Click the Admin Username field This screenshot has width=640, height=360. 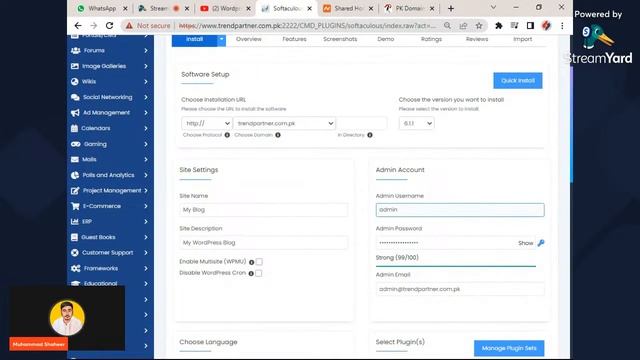(460, 210)
